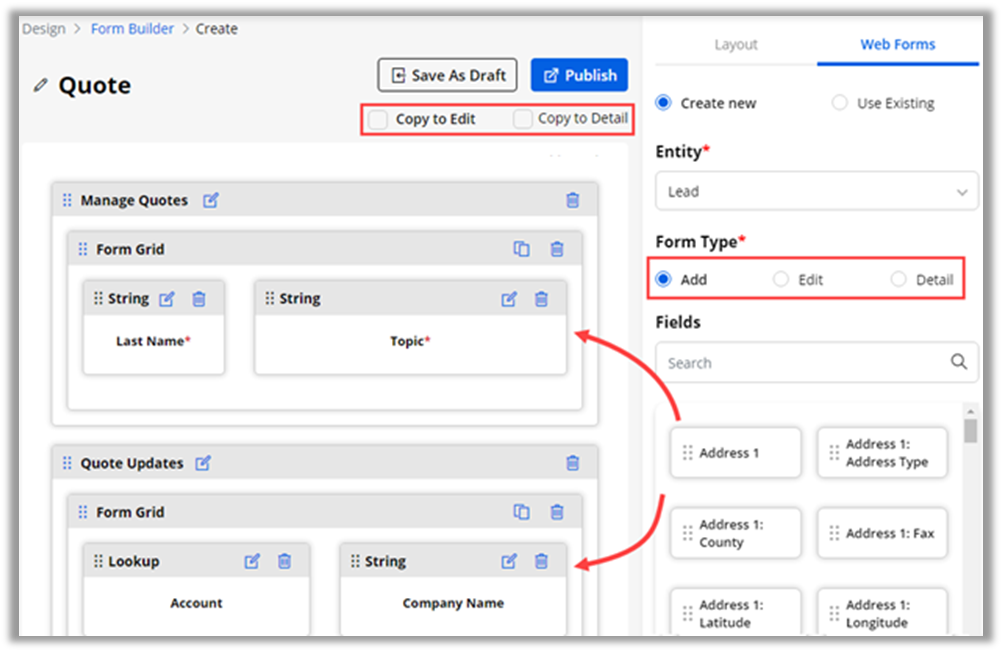The width and height of the screenshot is (1003, 652).
Task: Edit the Manage Quotes section name
Action: click(x=210, y=200)
